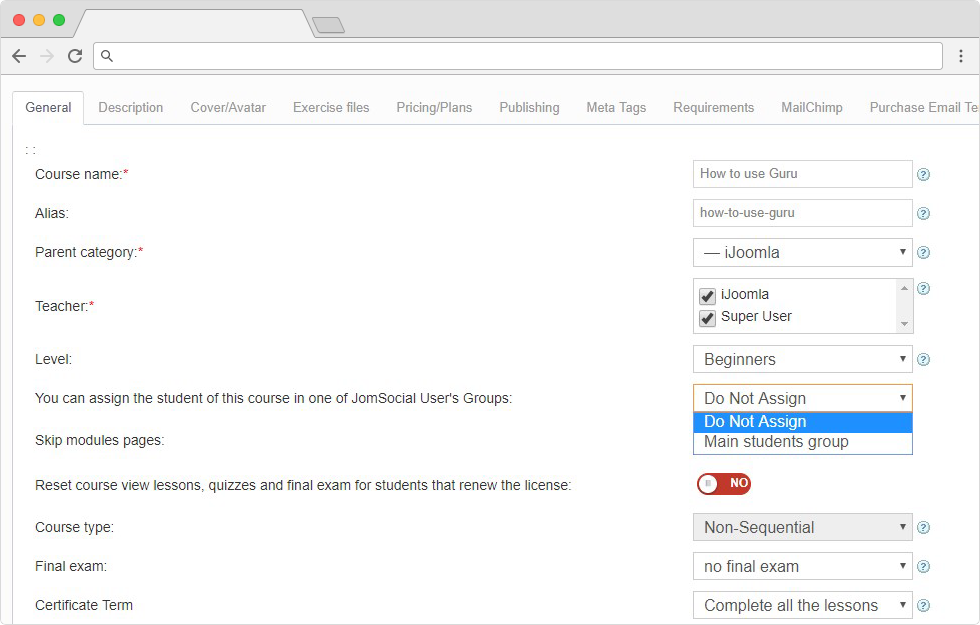The width and height of the screenshot is (980, 625).
Task: Click help icon next to Parent category
Action: 923,253
